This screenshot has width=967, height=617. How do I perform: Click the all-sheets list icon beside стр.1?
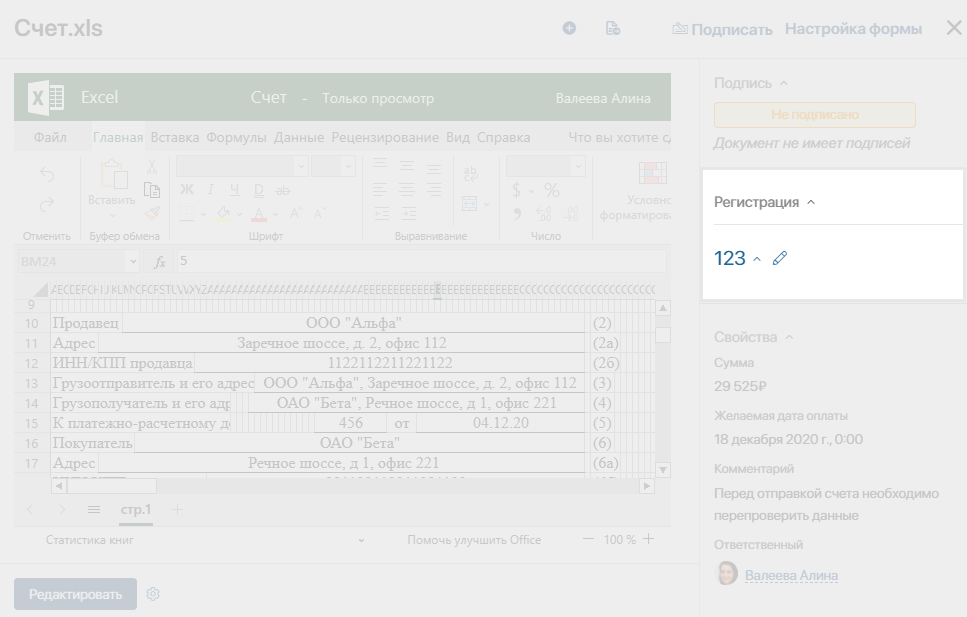point(94,510)
